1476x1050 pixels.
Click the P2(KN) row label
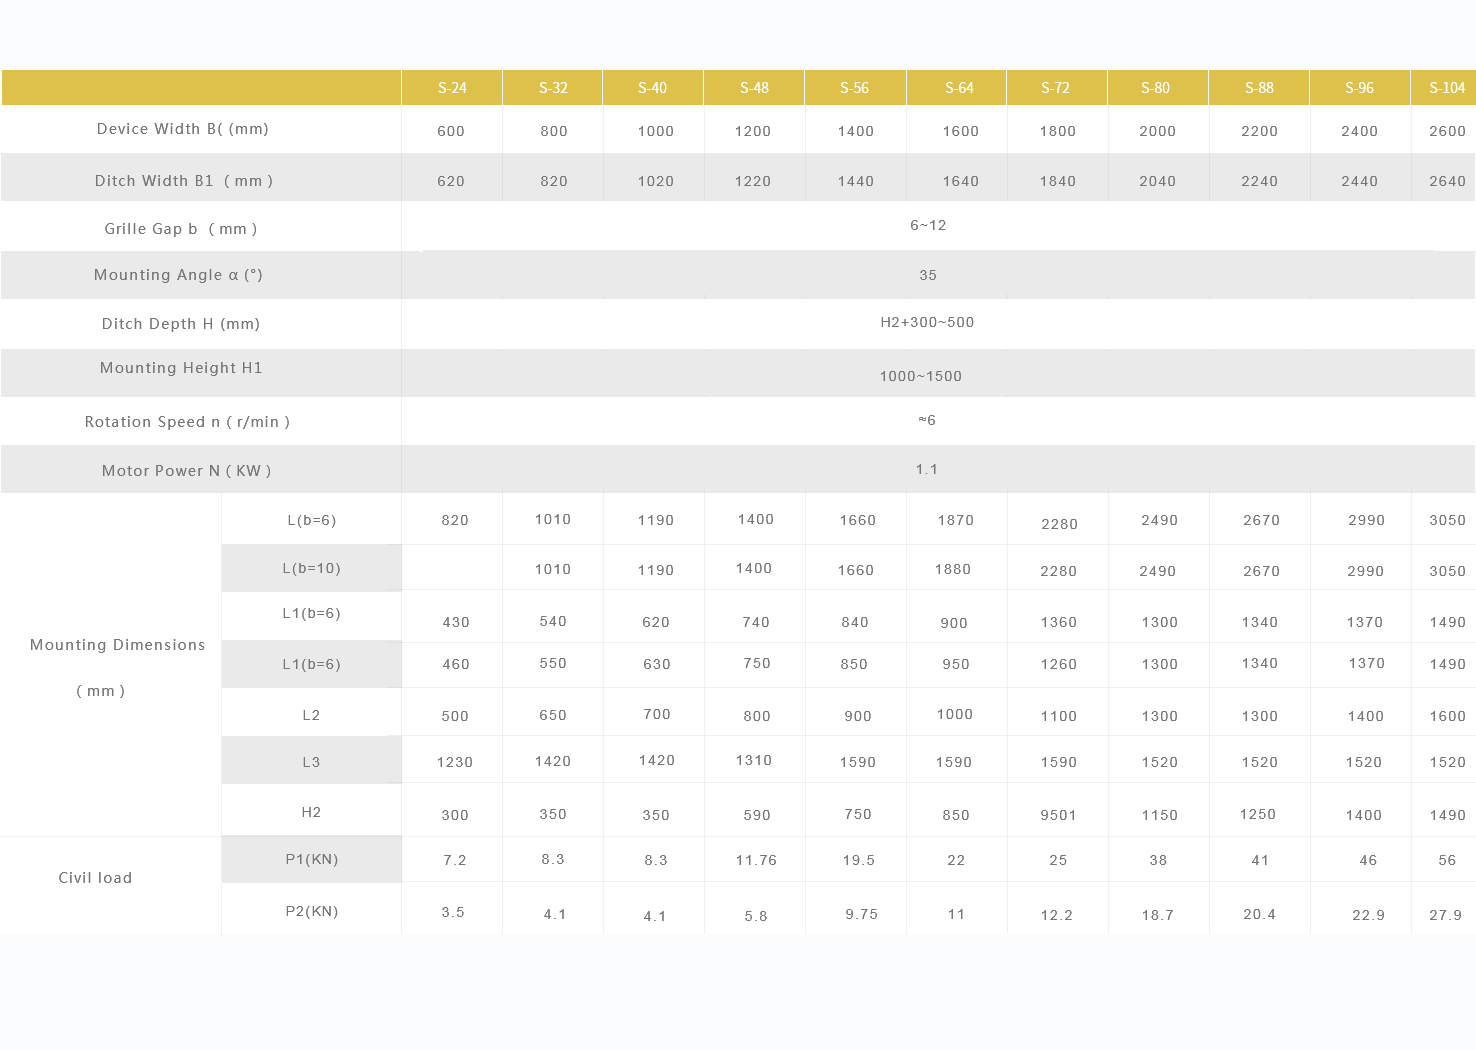tap(311, 911)
